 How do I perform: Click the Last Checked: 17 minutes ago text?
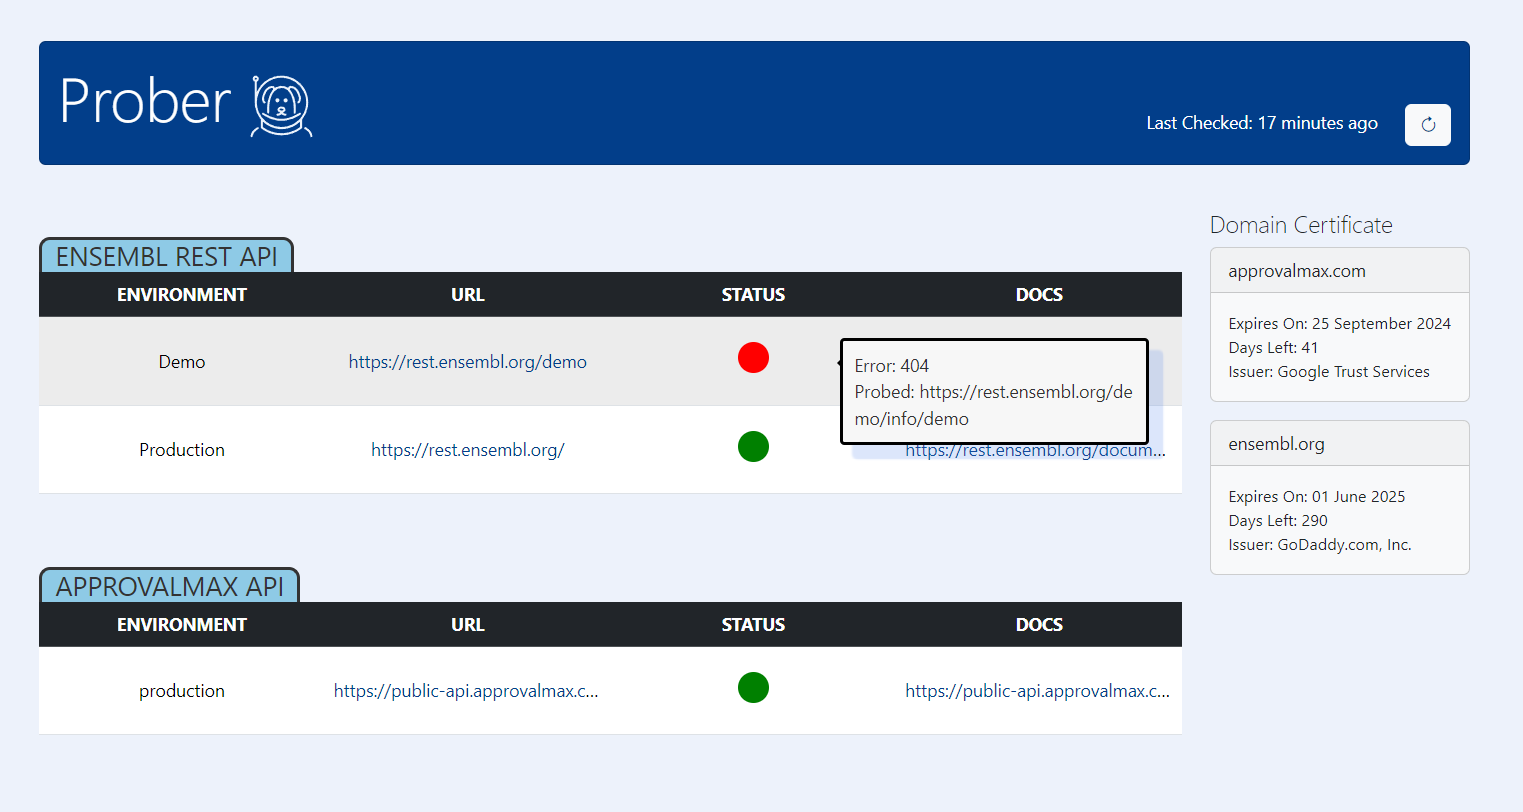point(1262,123)
